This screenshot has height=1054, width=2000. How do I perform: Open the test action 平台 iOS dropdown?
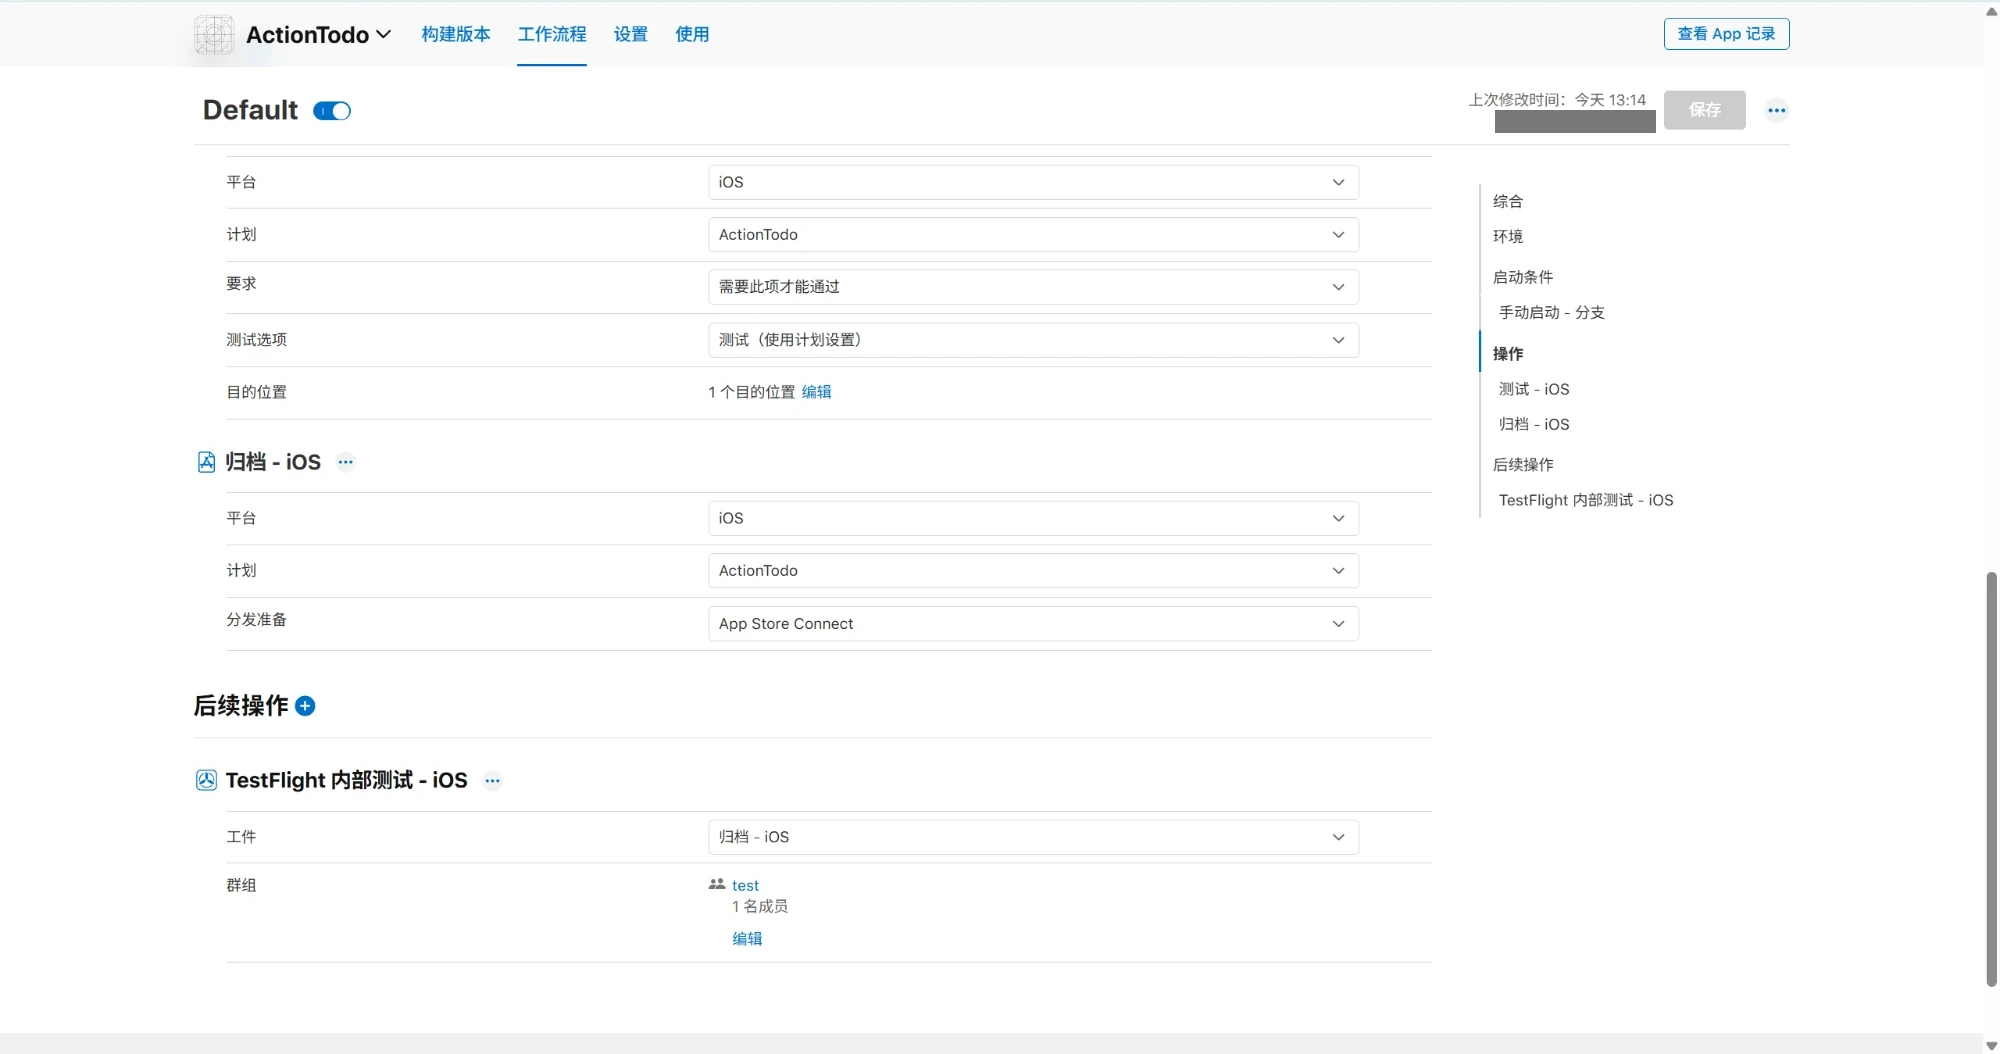pos(1033,182)
